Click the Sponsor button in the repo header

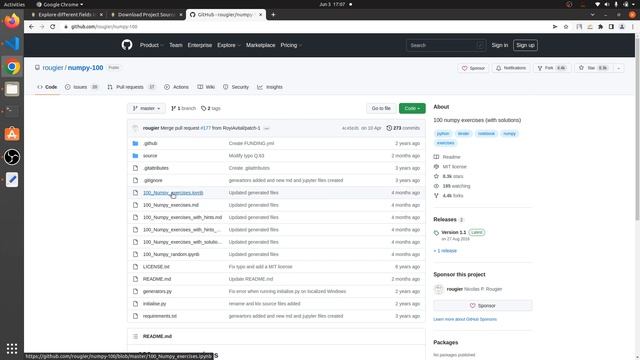pyautogui.click(x=473, y=68)
